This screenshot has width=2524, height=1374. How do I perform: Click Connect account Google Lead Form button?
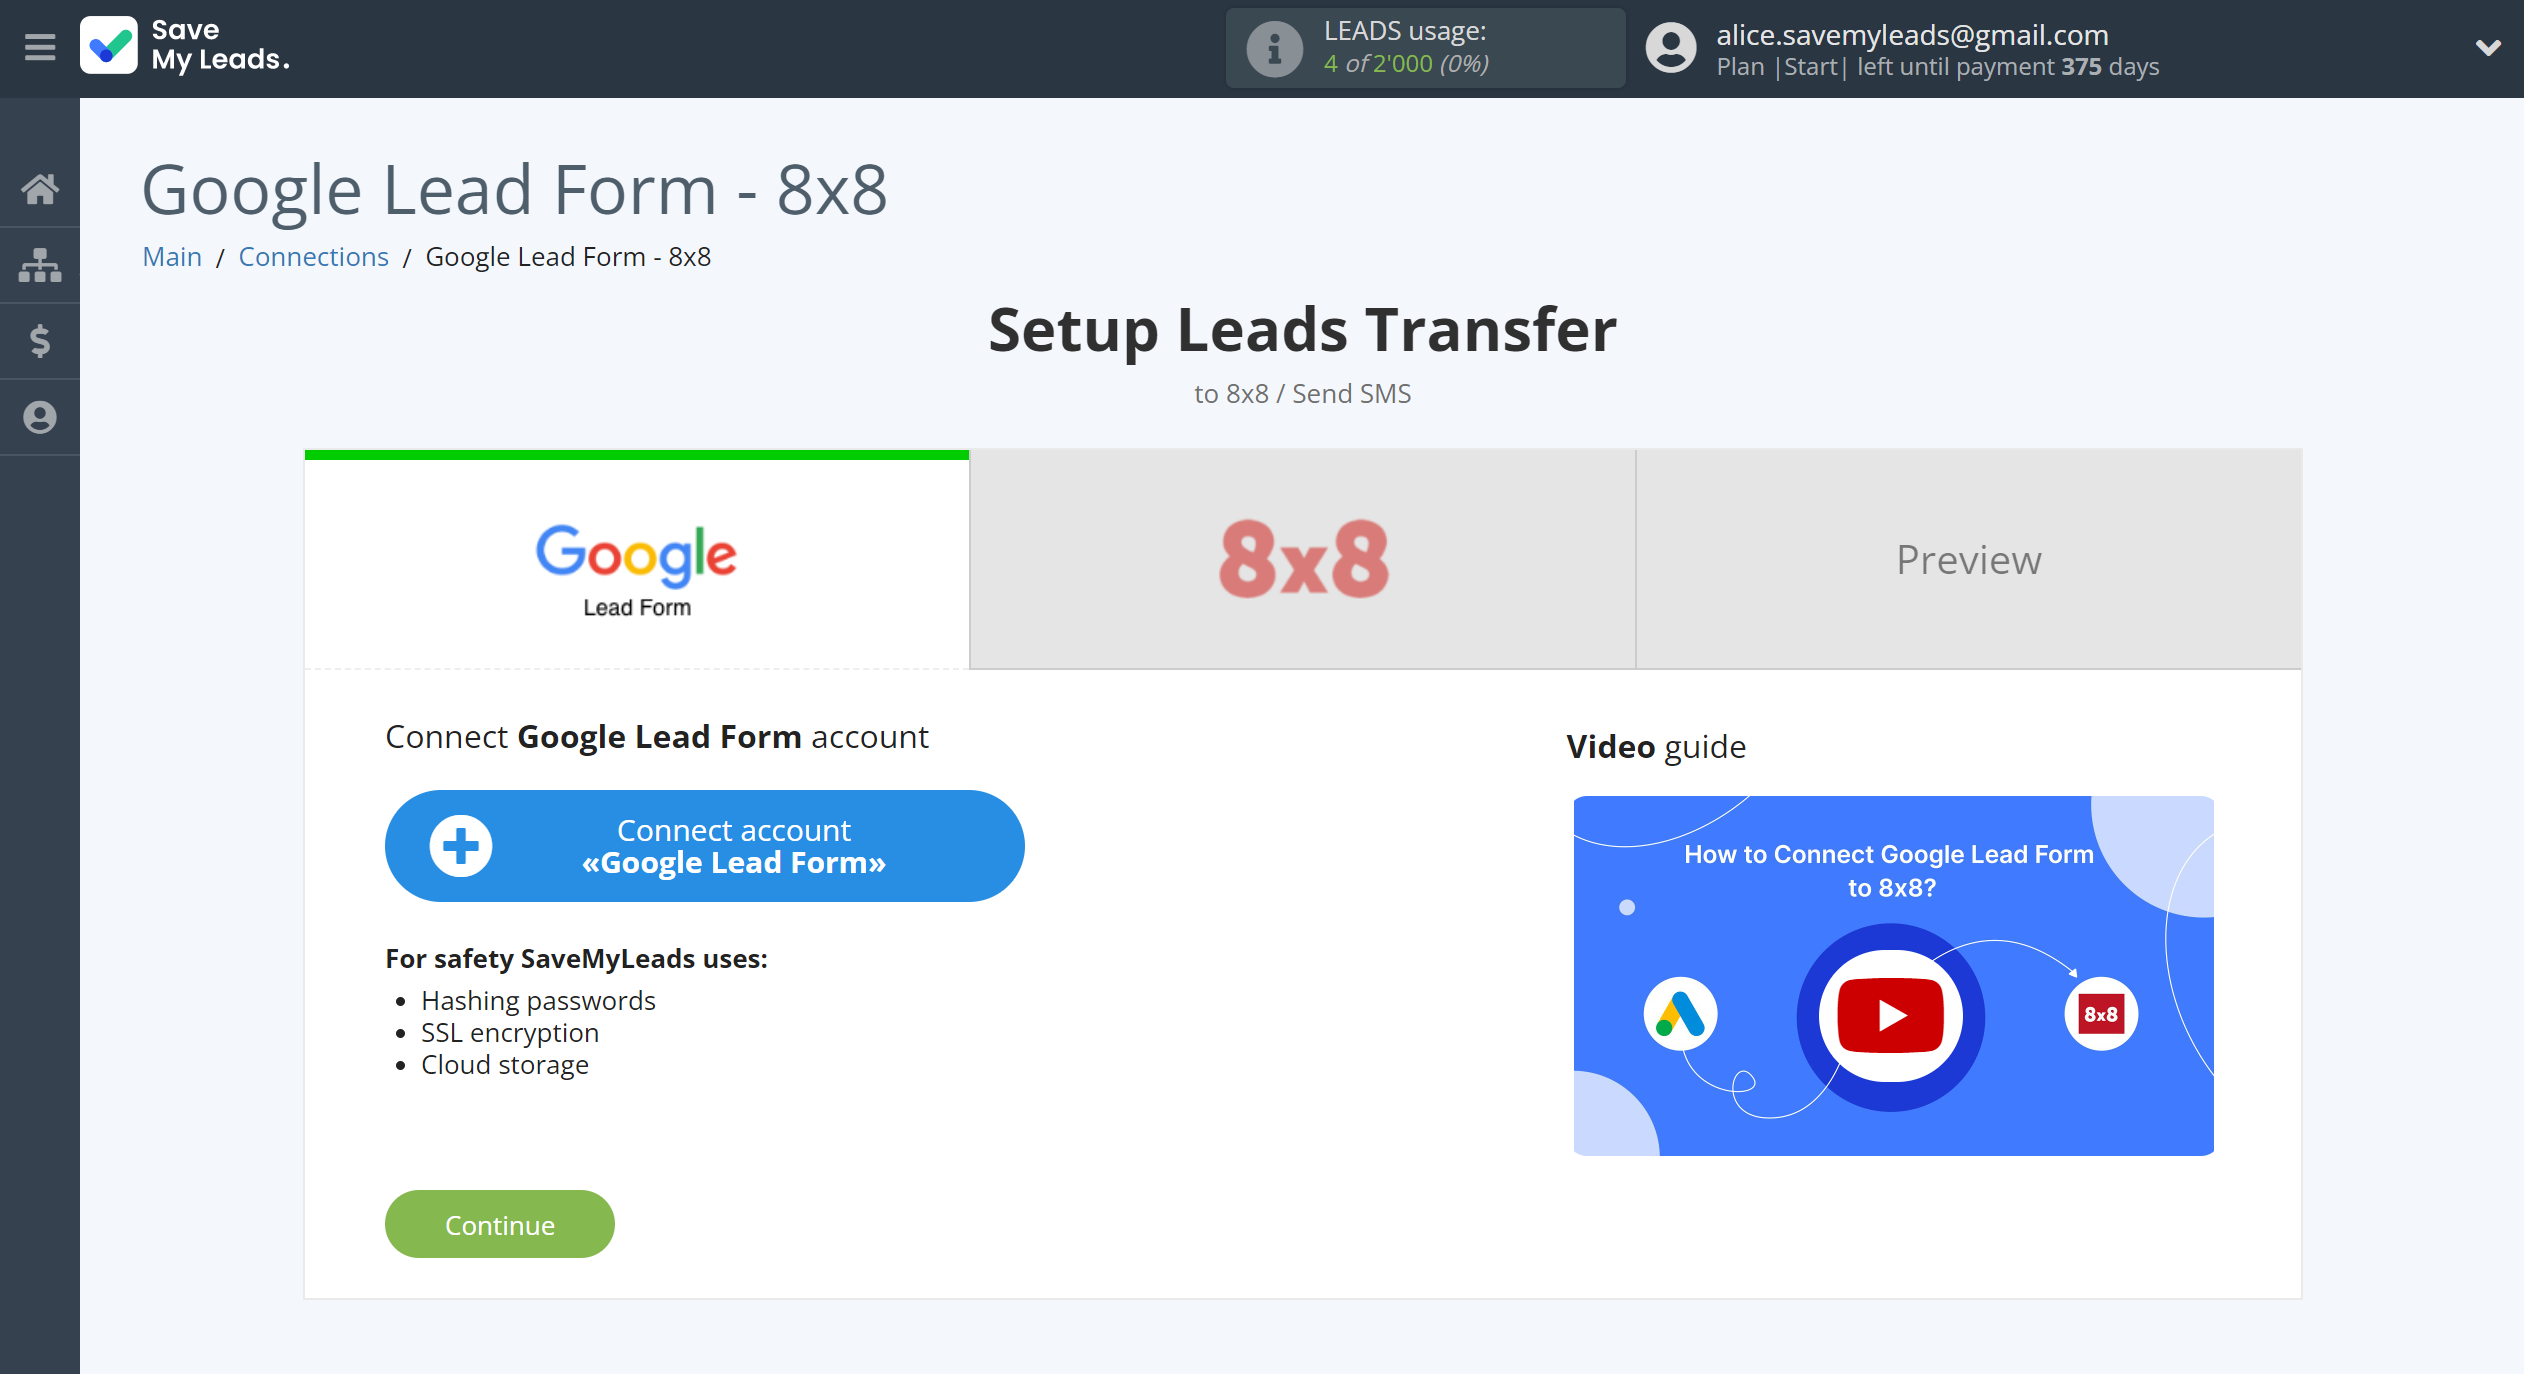[702, 846]
